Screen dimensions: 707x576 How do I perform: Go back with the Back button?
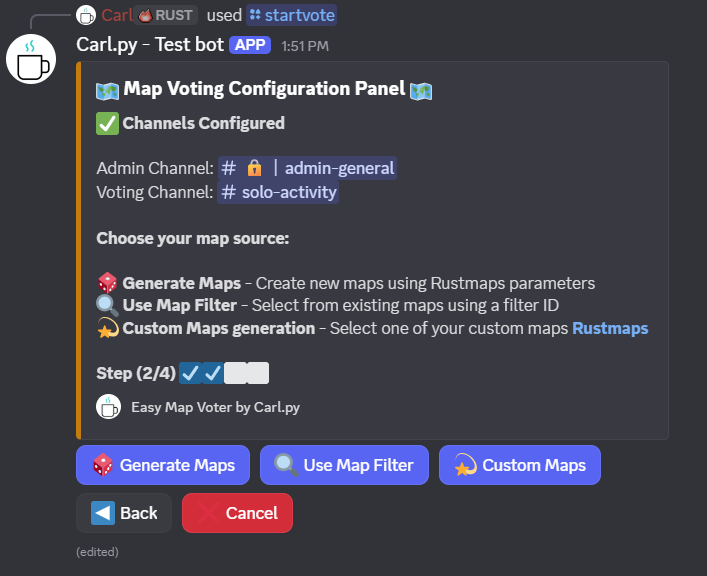124,513
